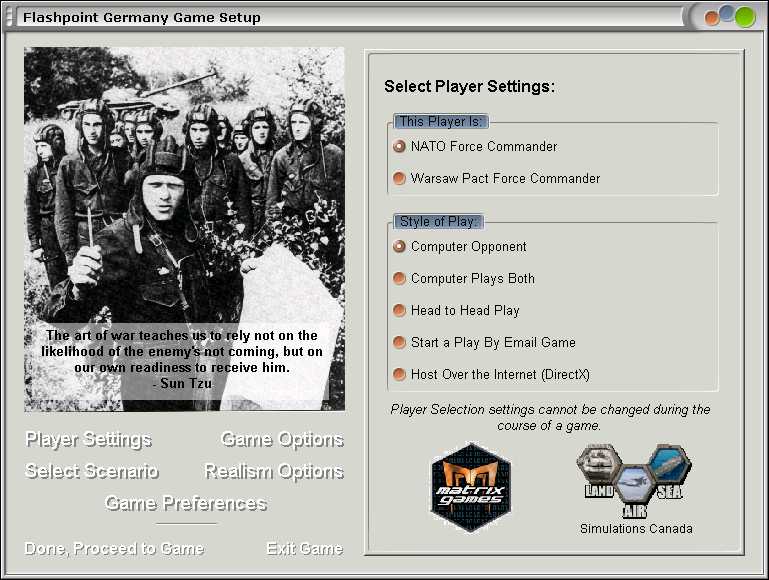769x580 pixels.
Task: Click Done, Proceed to Game
Action: pos(114,548)
